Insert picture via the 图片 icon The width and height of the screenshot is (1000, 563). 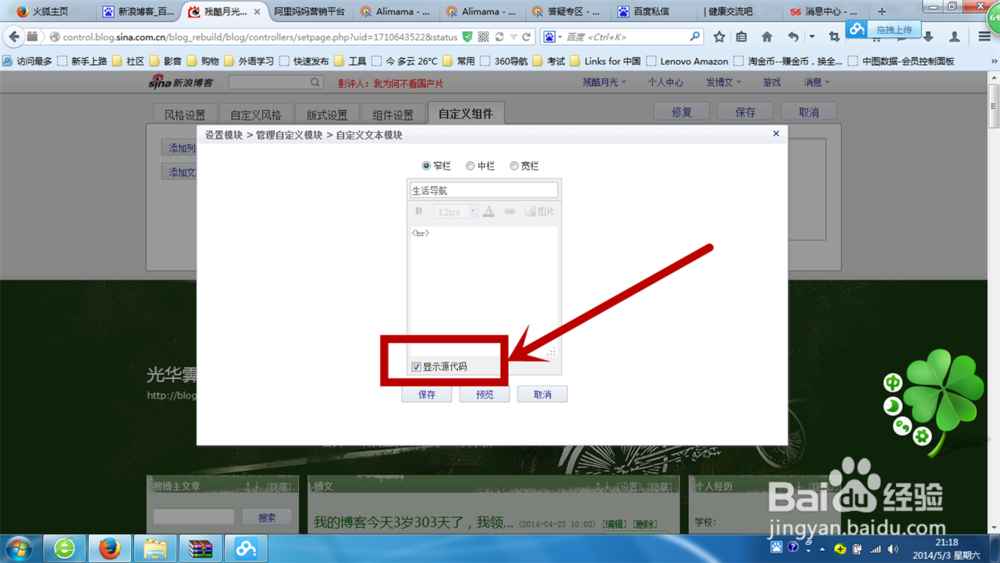(539, 211)
